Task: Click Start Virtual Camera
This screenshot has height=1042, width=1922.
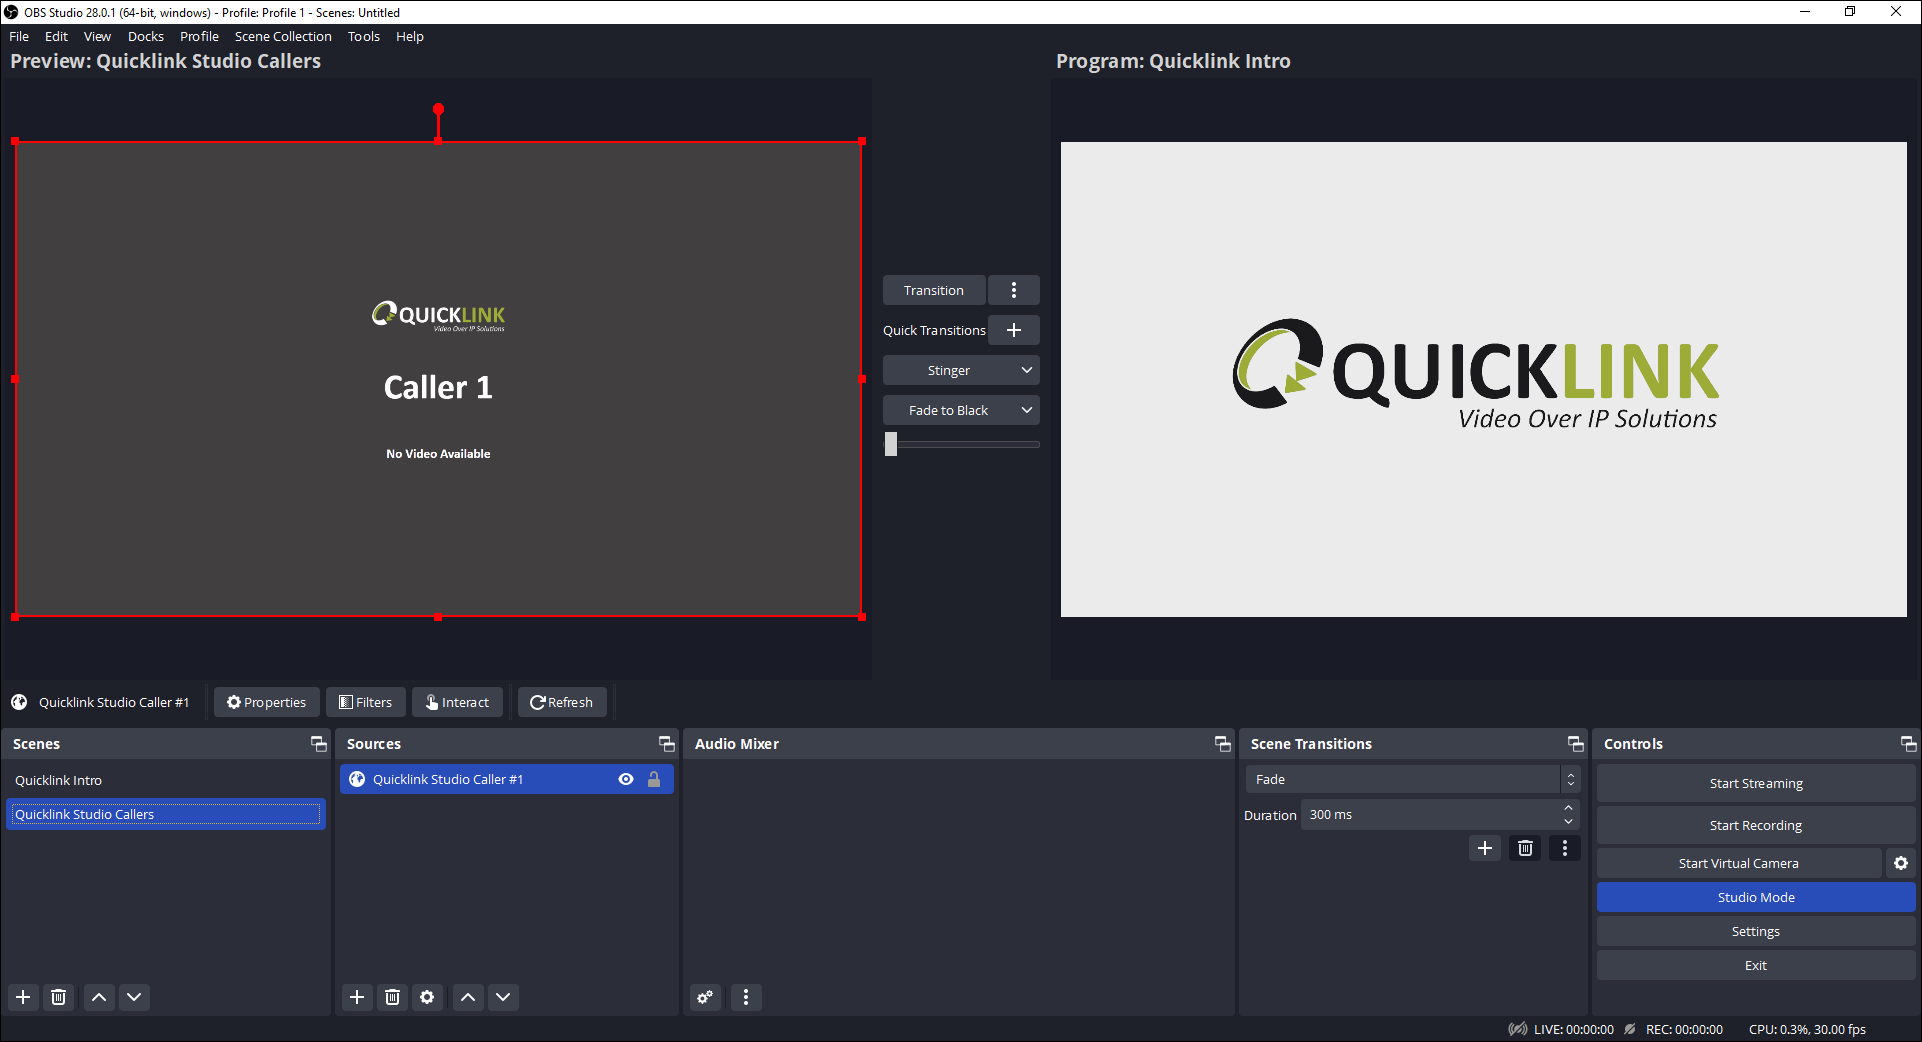Action: (1739, 863)
